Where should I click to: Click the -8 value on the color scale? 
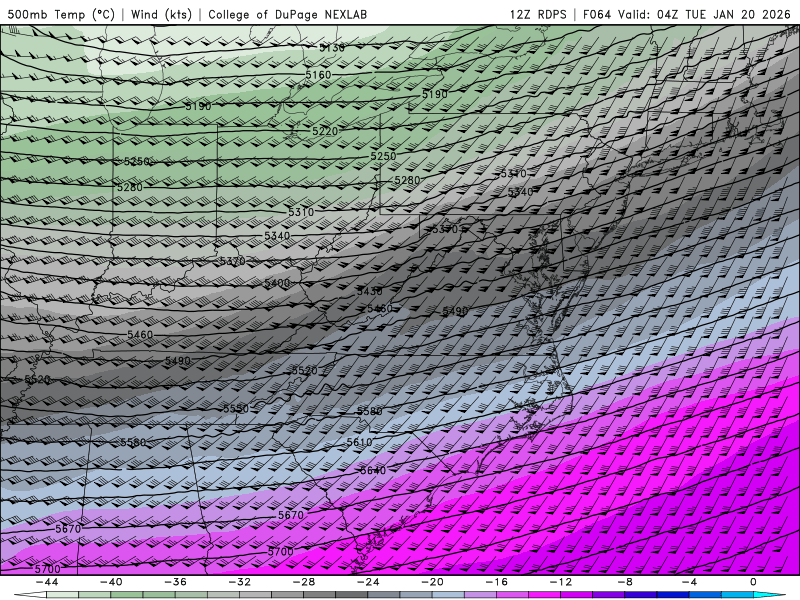pos(625,582)
